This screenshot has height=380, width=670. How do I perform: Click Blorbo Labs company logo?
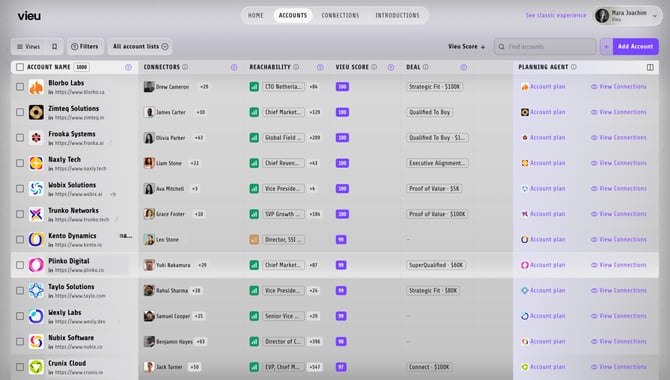(x=36, y=87)
